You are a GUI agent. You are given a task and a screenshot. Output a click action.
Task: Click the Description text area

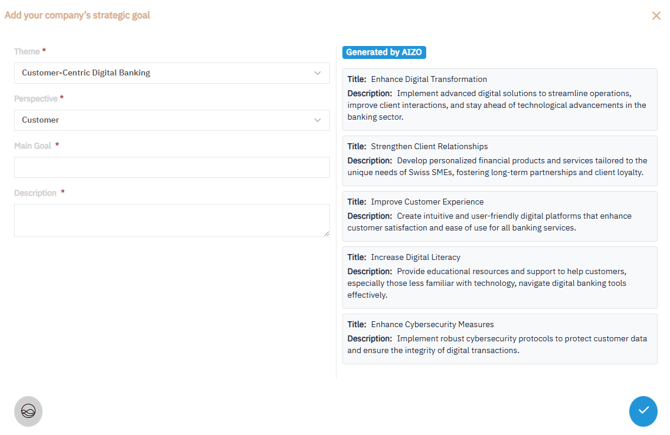pos(171,220)
